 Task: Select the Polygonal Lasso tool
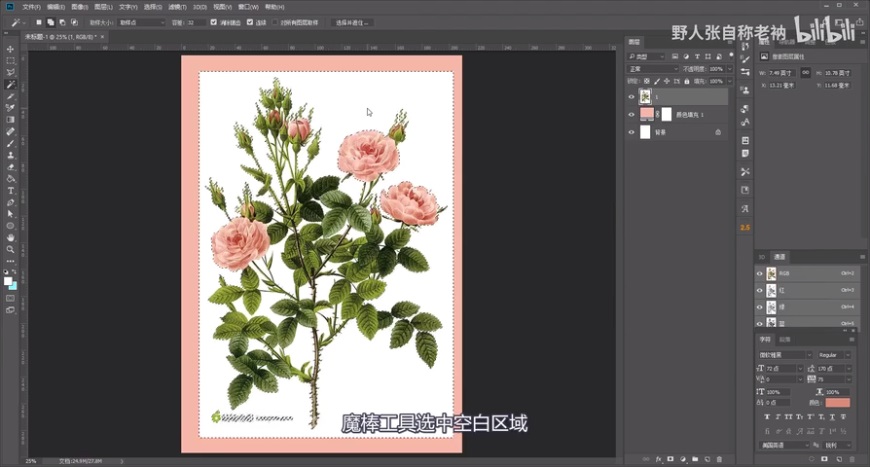click(10, 73)
